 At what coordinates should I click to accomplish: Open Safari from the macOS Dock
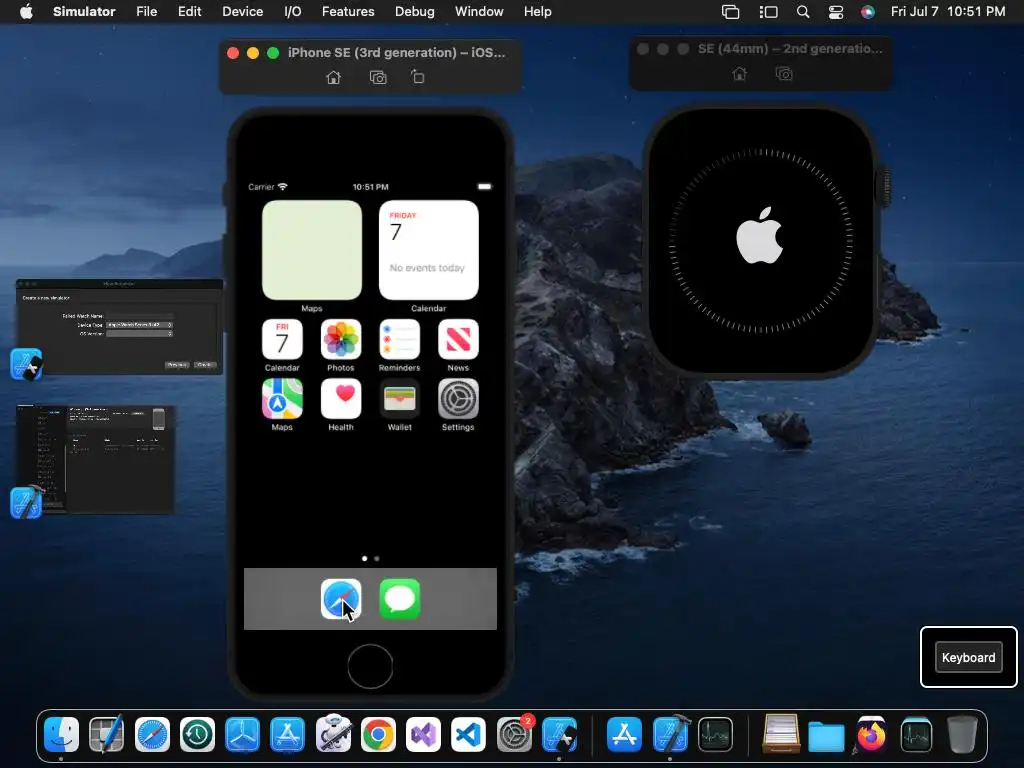click(152, 735)
